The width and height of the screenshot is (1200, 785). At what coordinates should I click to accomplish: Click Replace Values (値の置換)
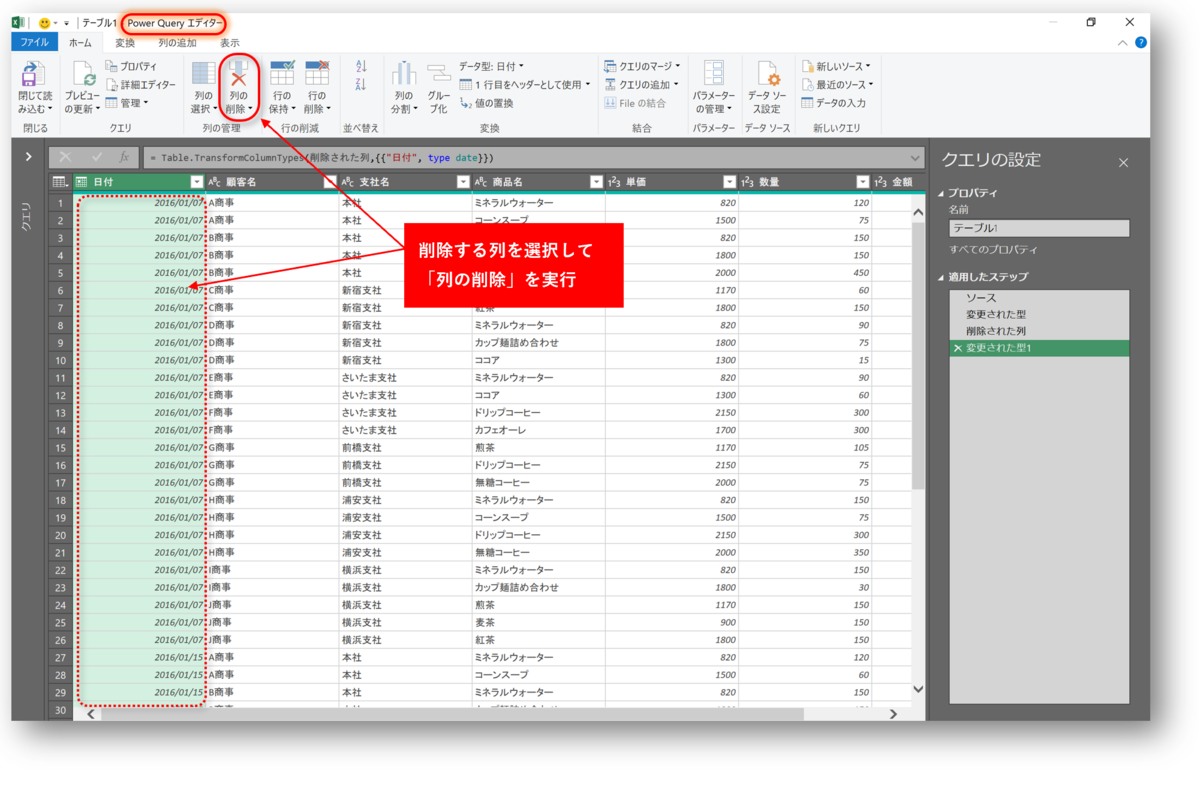(x=487, y=103)
